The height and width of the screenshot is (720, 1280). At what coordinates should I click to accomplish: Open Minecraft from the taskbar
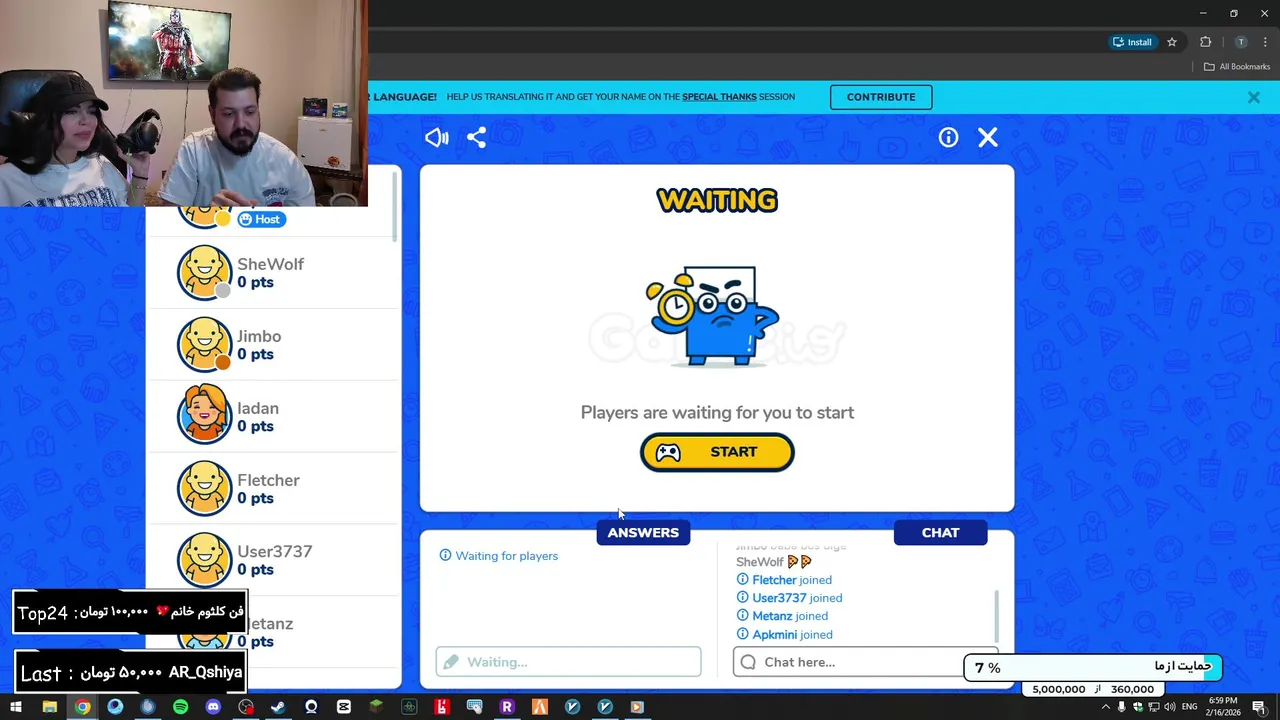pos(376,707)
